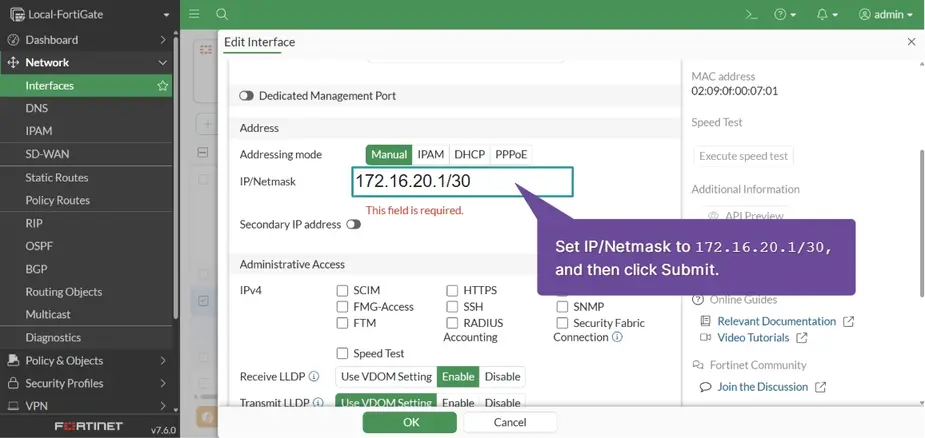The width and height of the screenshot is (925, 438).
Task: Click the Interfaces favorite star icon
Action: click(x=162, y=86)
